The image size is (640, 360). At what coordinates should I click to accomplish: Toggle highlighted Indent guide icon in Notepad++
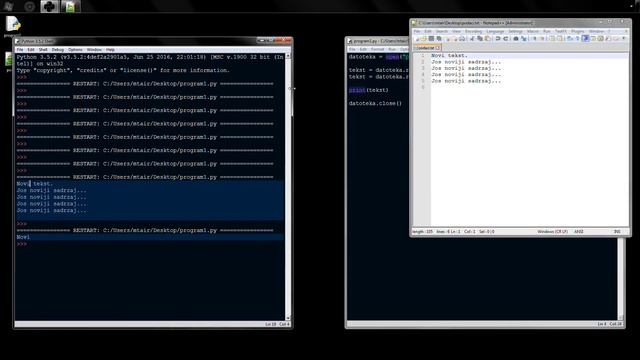click(585, 38)
